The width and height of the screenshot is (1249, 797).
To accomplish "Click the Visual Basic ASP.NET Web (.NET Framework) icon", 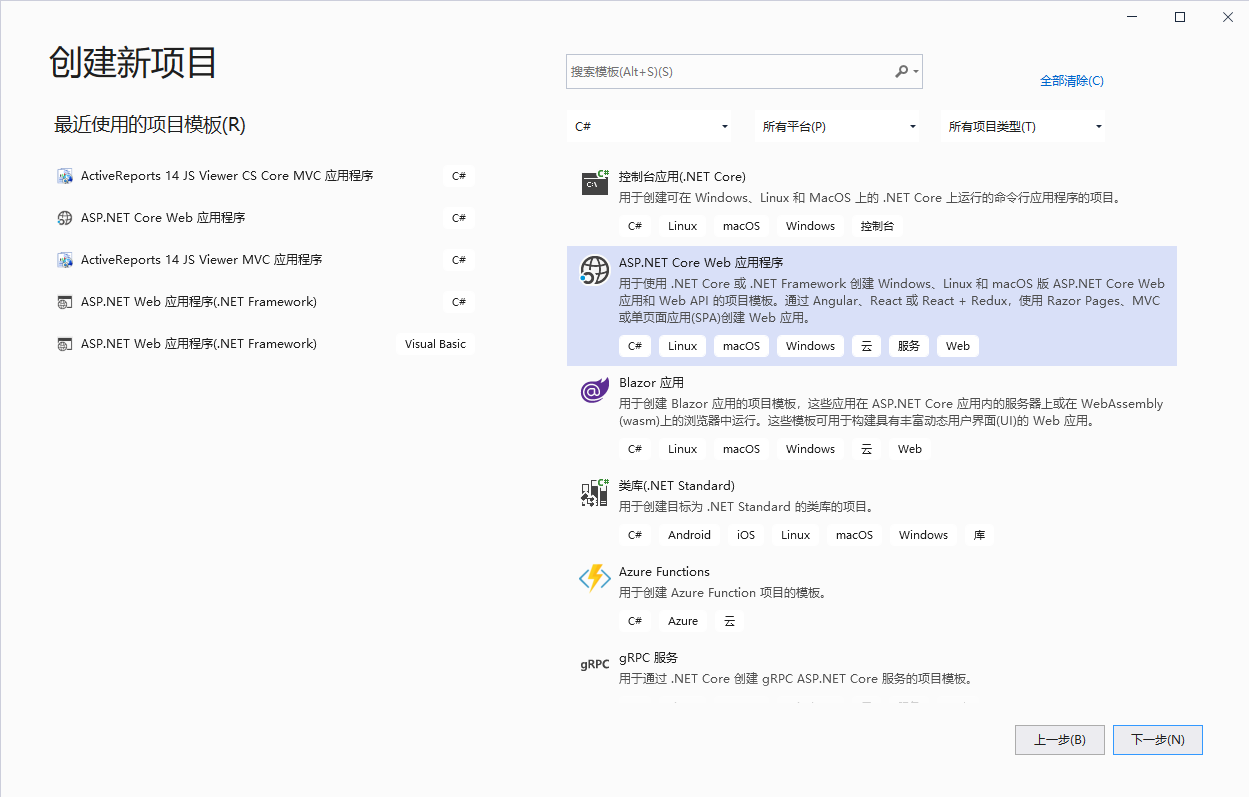I will [64, 344].
